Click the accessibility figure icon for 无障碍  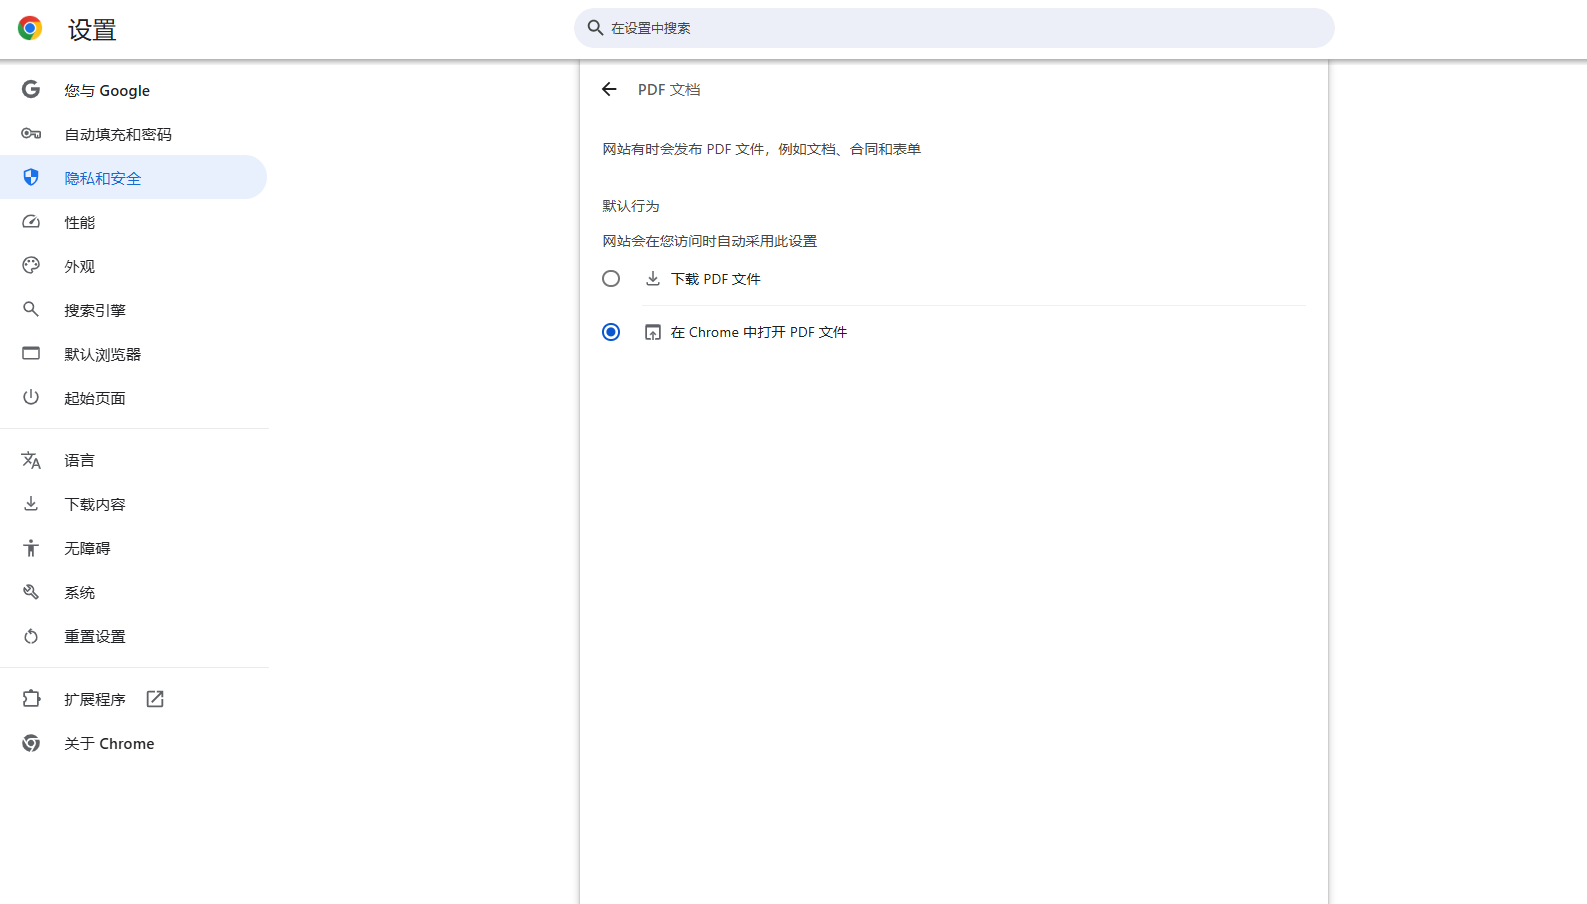tap(31, 548)
